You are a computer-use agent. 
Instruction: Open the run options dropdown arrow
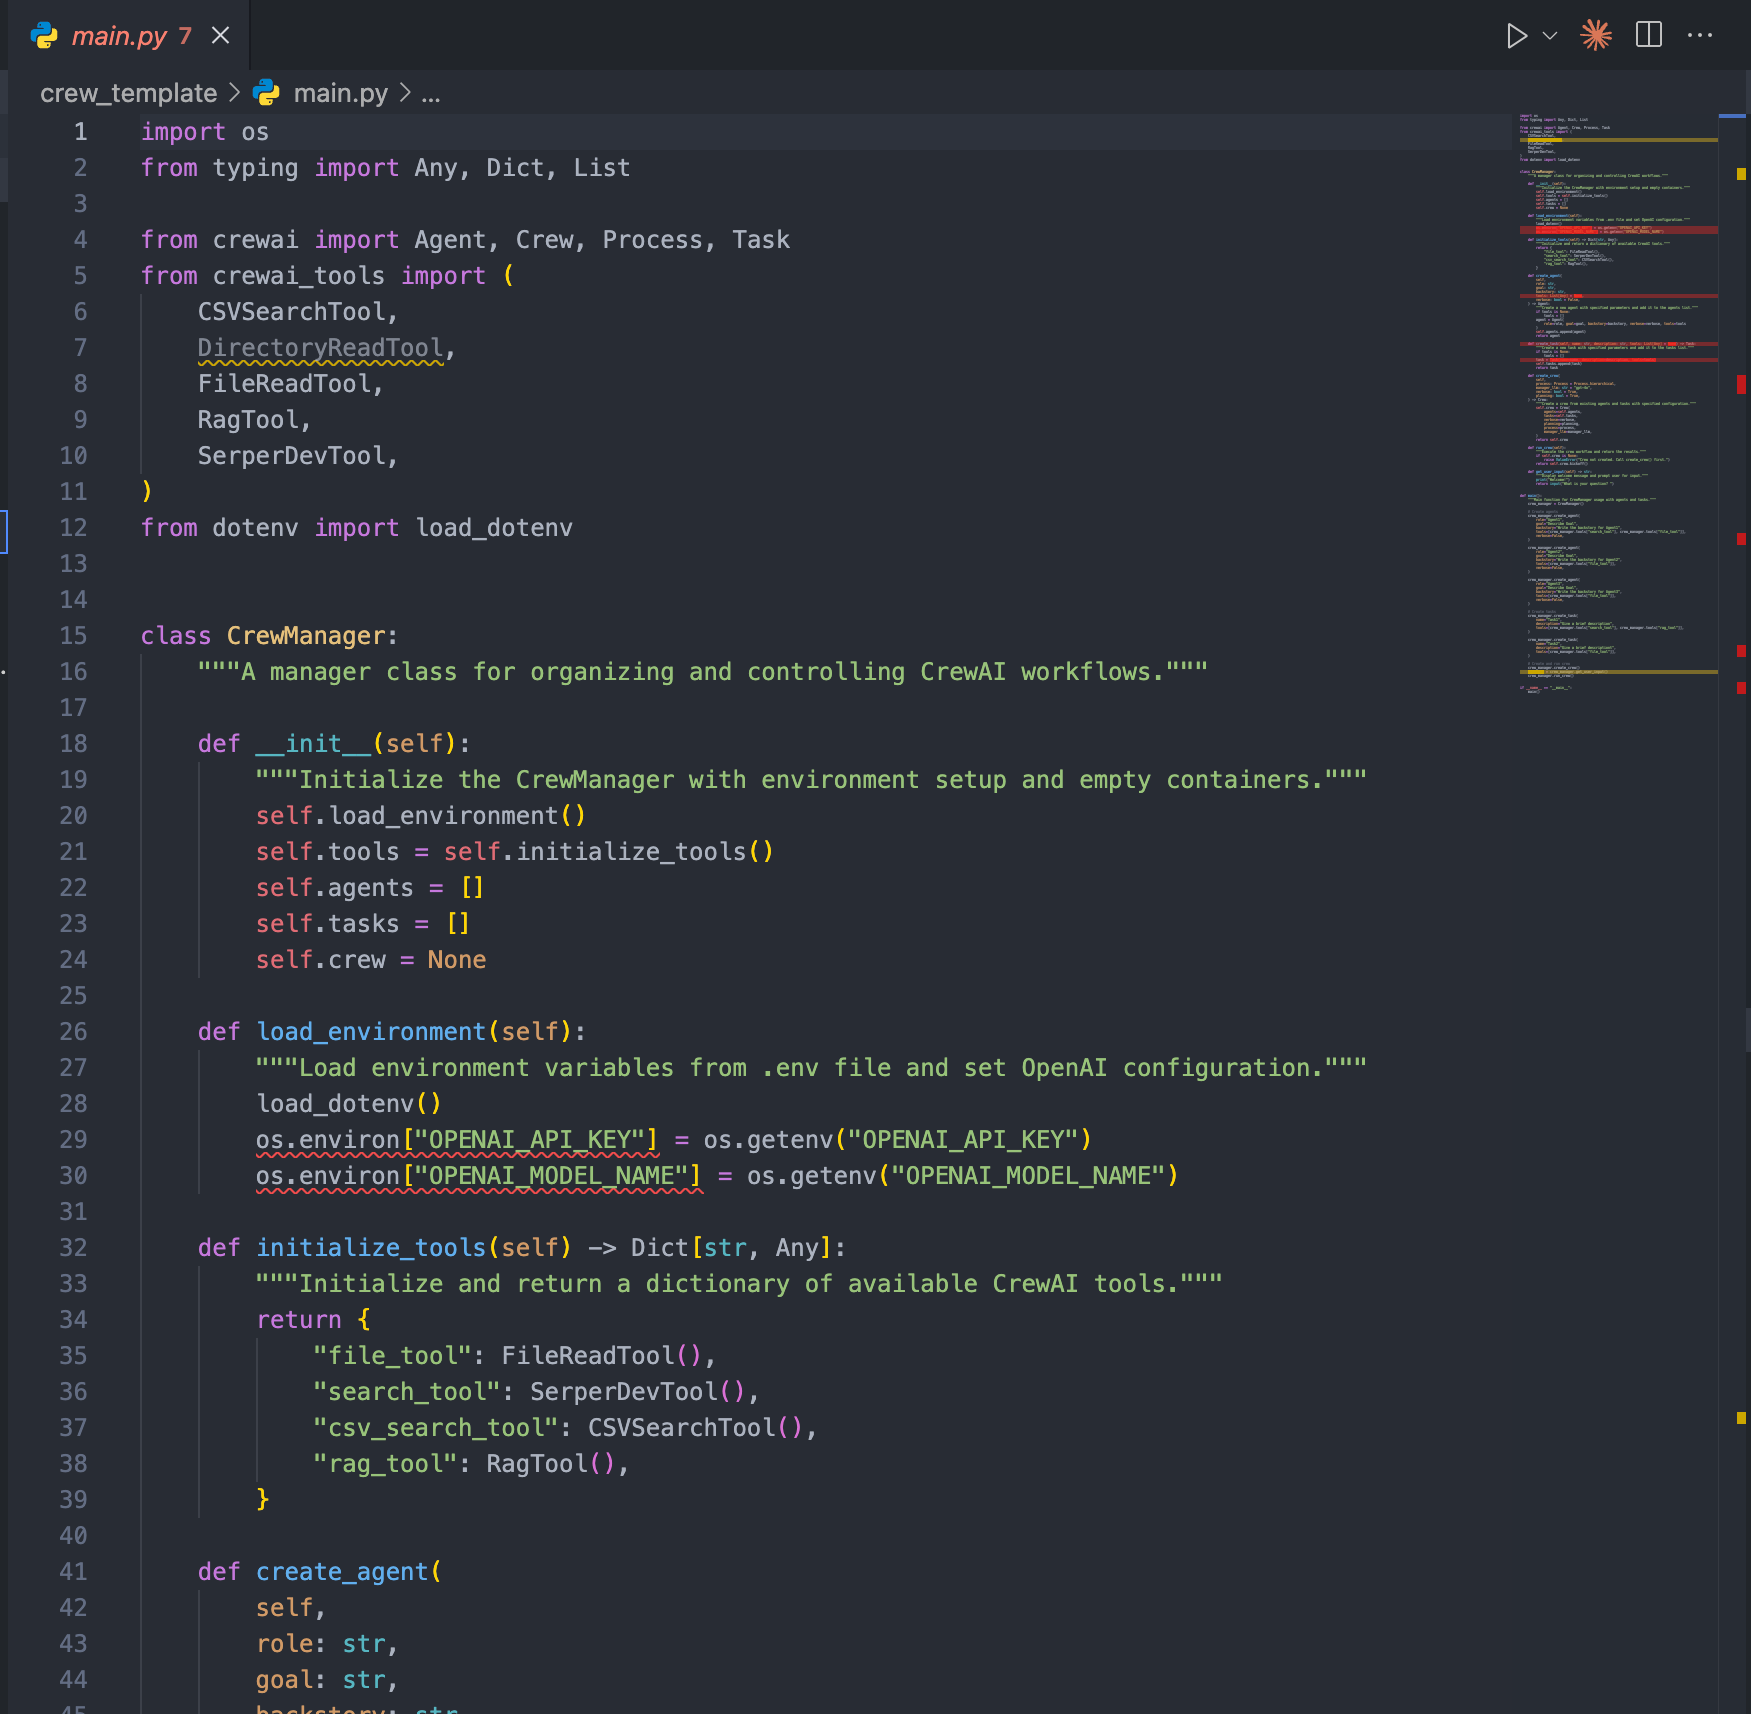click(1550, 36)
